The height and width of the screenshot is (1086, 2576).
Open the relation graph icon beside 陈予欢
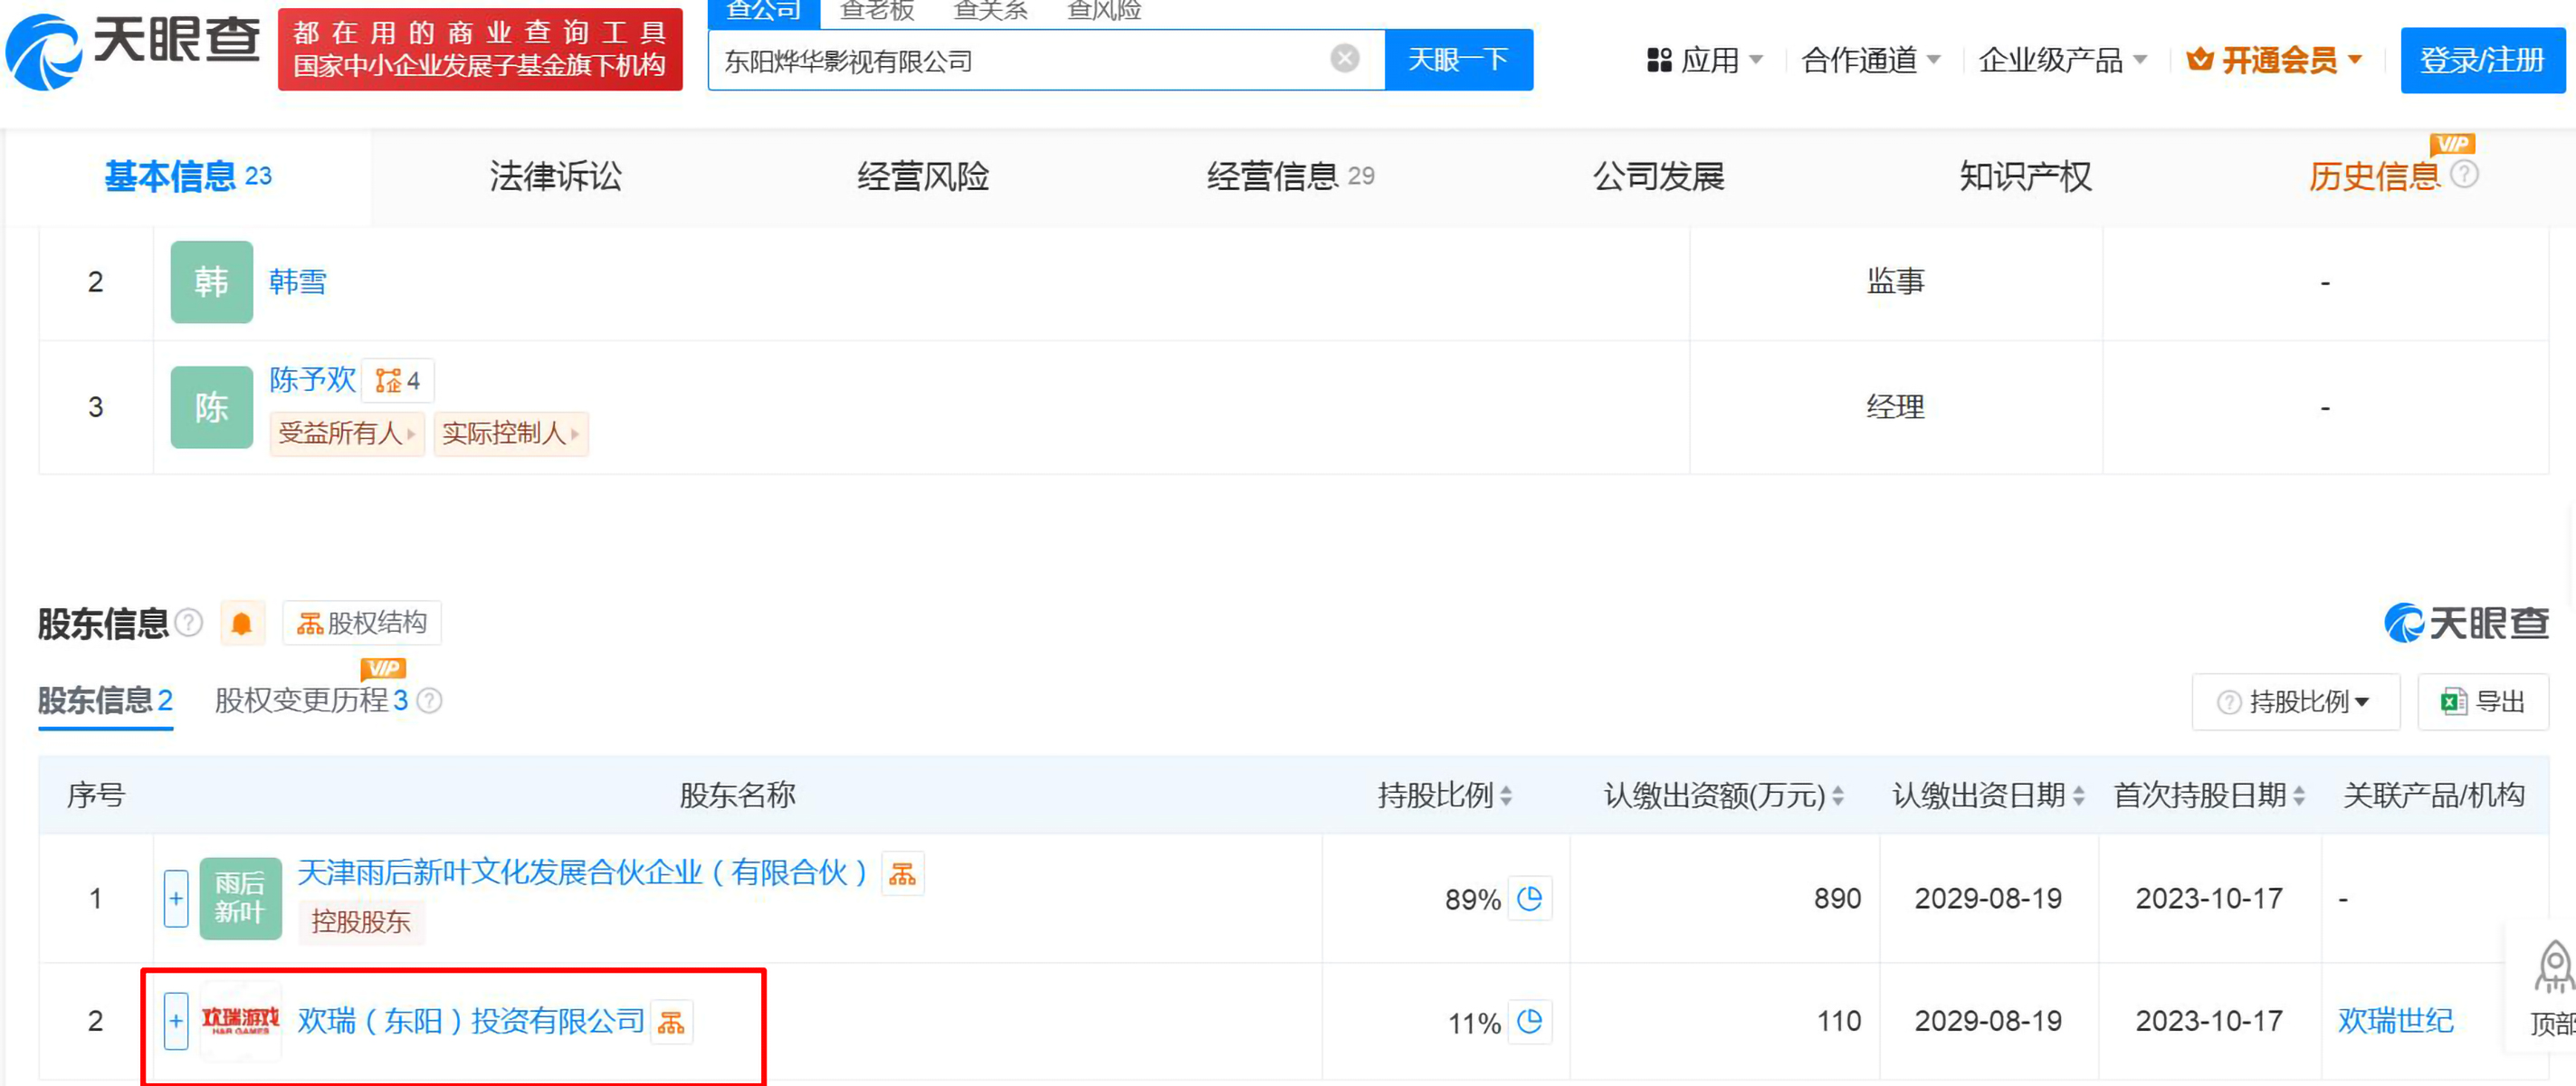click(x=397, y=381)
